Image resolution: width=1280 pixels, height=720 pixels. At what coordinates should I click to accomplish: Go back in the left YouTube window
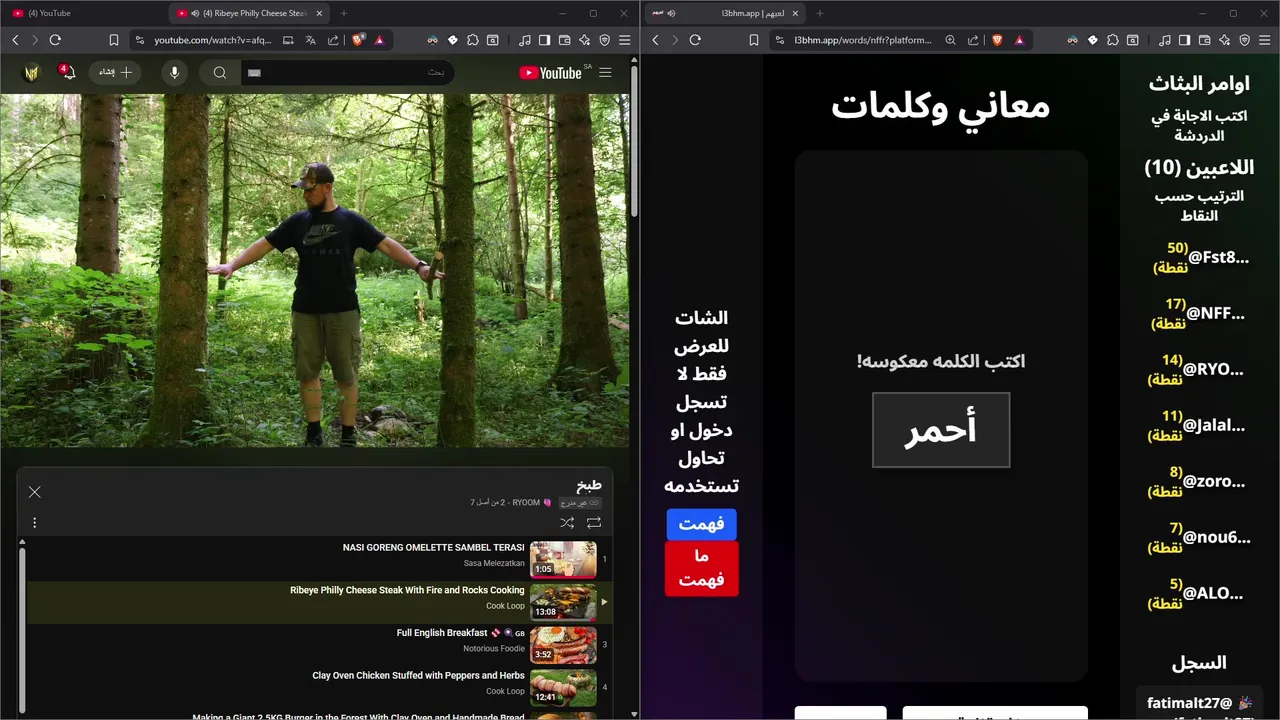[x=15, y=40]
